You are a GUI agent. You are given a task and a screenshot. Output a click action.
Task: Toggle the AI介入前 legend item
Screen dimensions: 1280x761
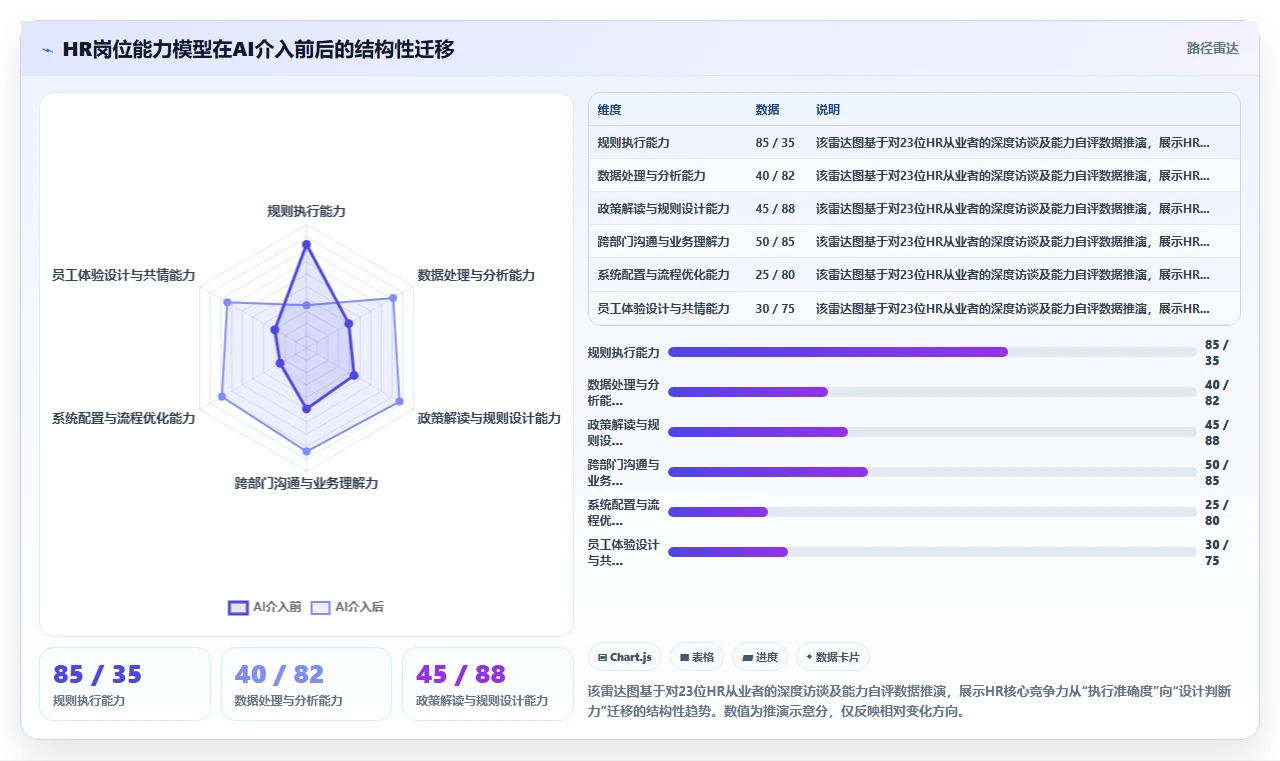[x=265, y=607]
